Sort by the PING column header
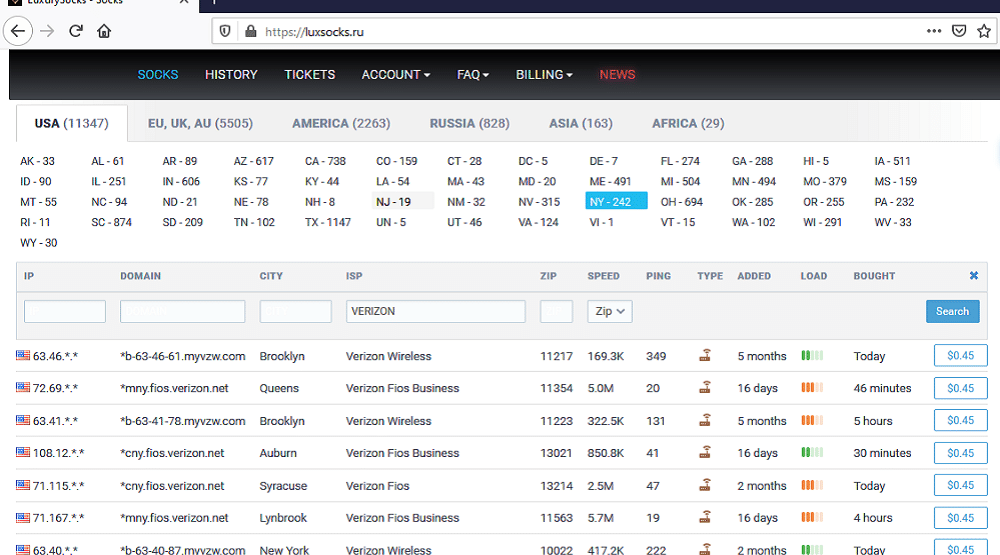 [658, 276]
